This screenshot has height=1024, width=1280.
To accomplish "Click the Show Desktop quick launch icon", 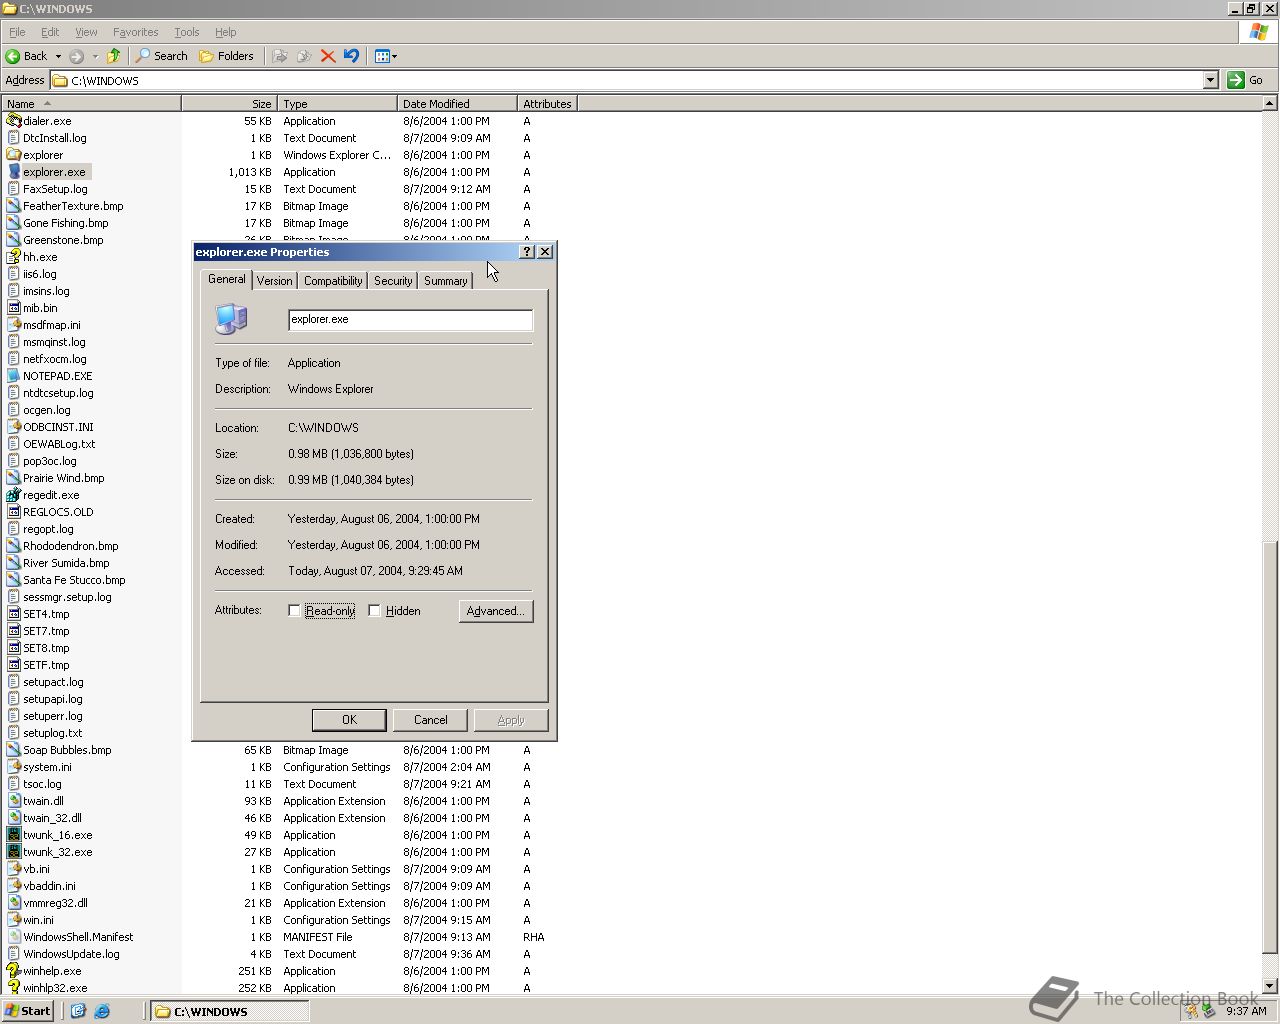I will click(78, 1011).
